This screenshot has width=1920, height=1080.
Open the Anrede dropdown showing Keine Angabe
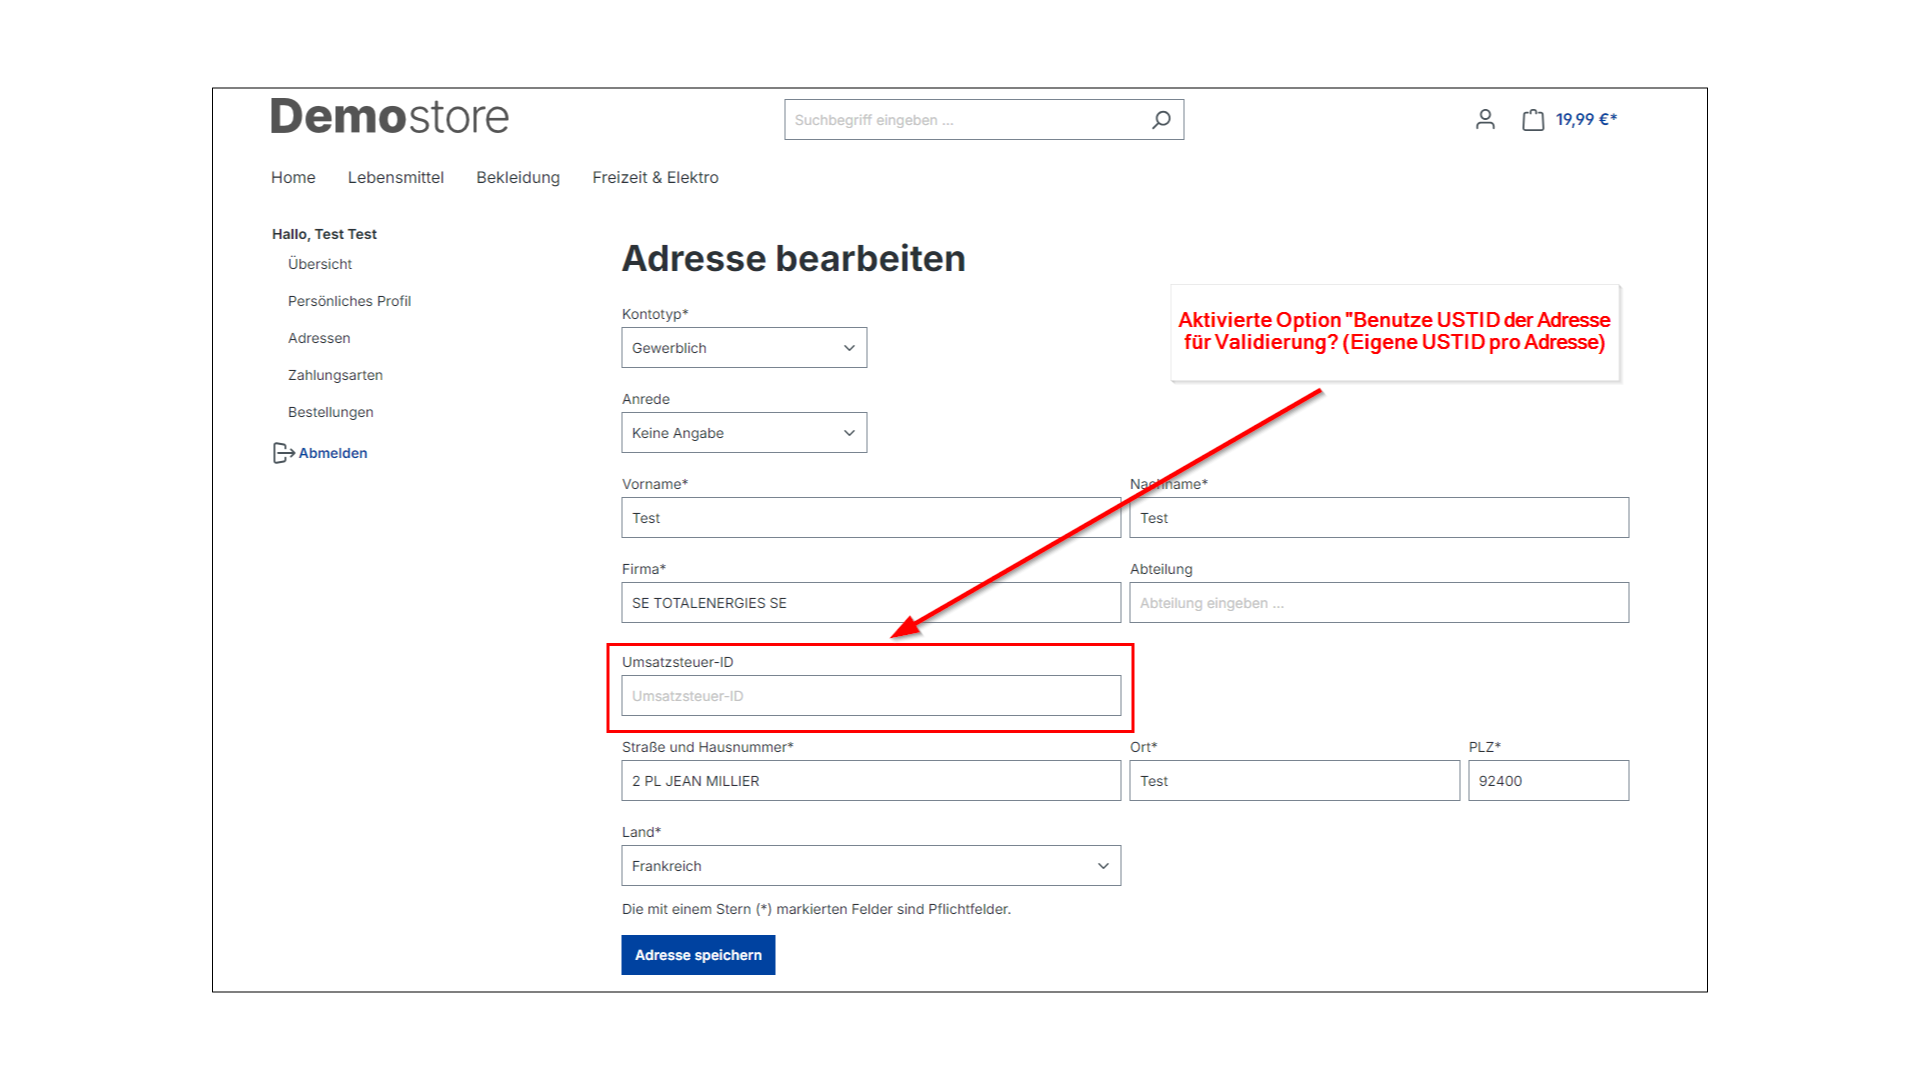[x=744, y=433]
